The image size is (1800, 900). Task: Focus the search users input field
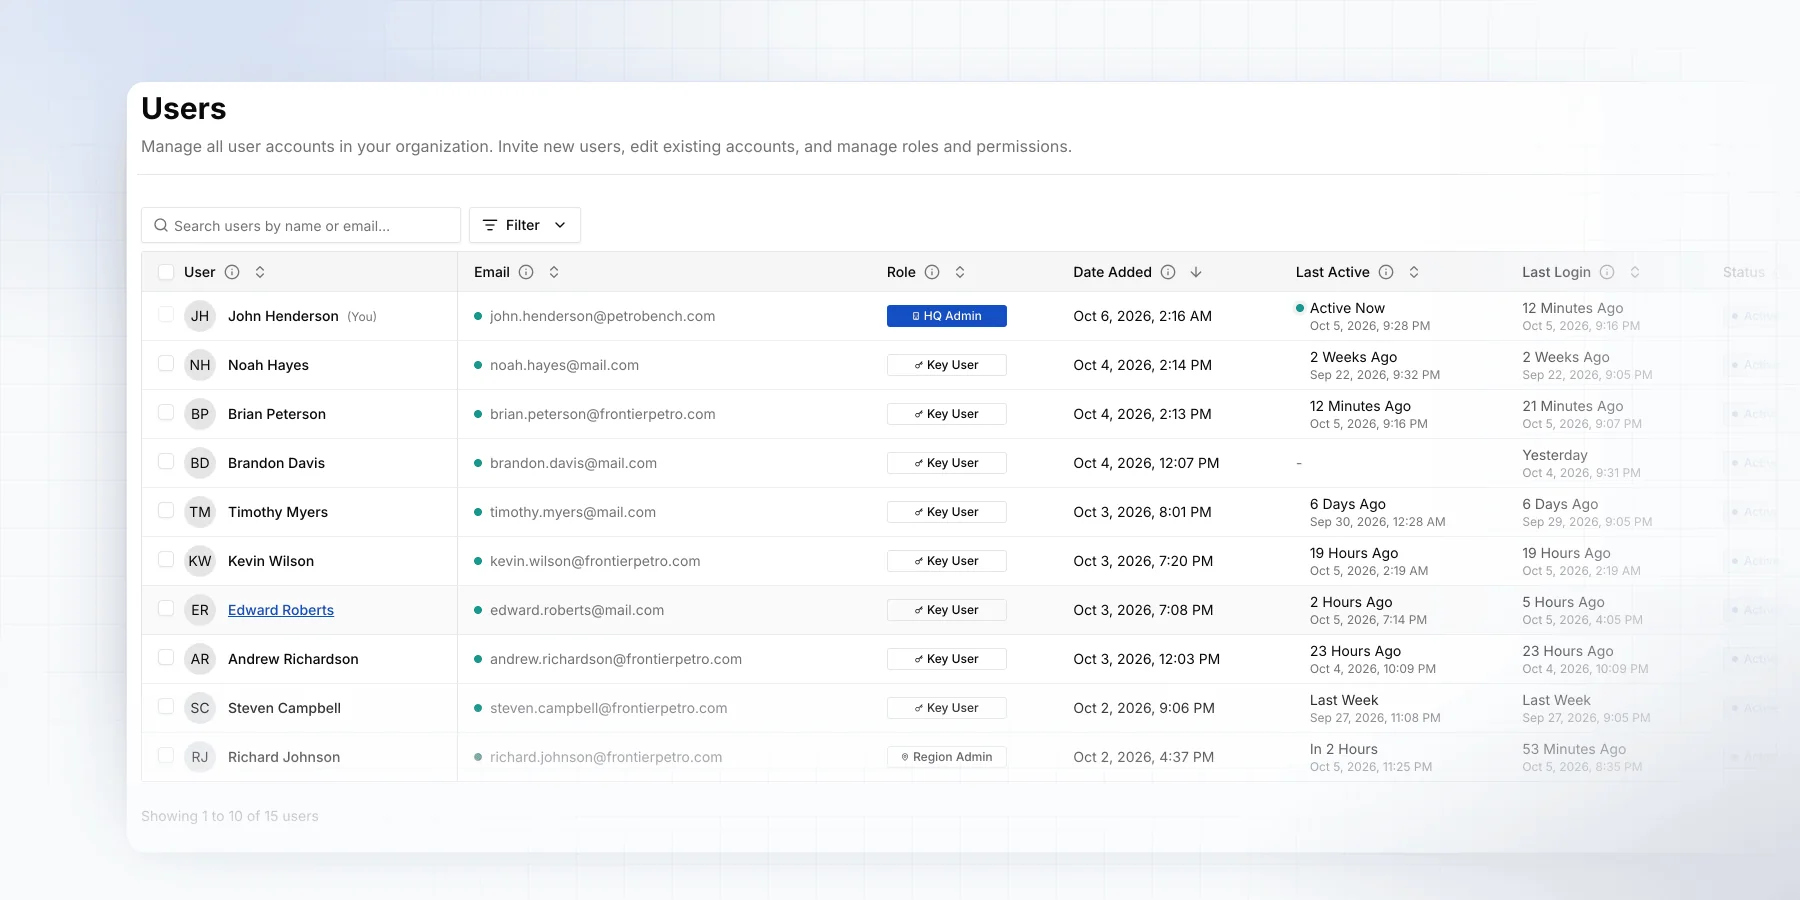pyautogui.click(x=301, y=225)
